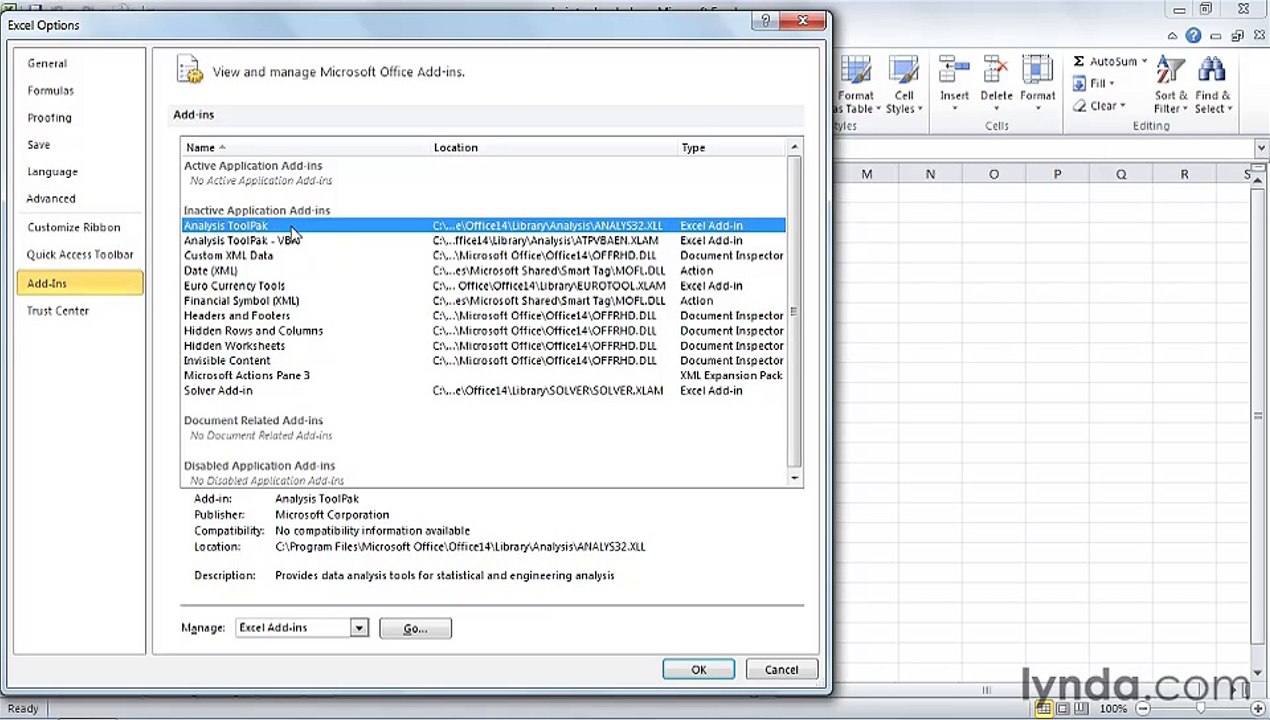Select Financial Symbol (XML) row
Viewport: 1270px width, 720px height.
click(483, 300)
